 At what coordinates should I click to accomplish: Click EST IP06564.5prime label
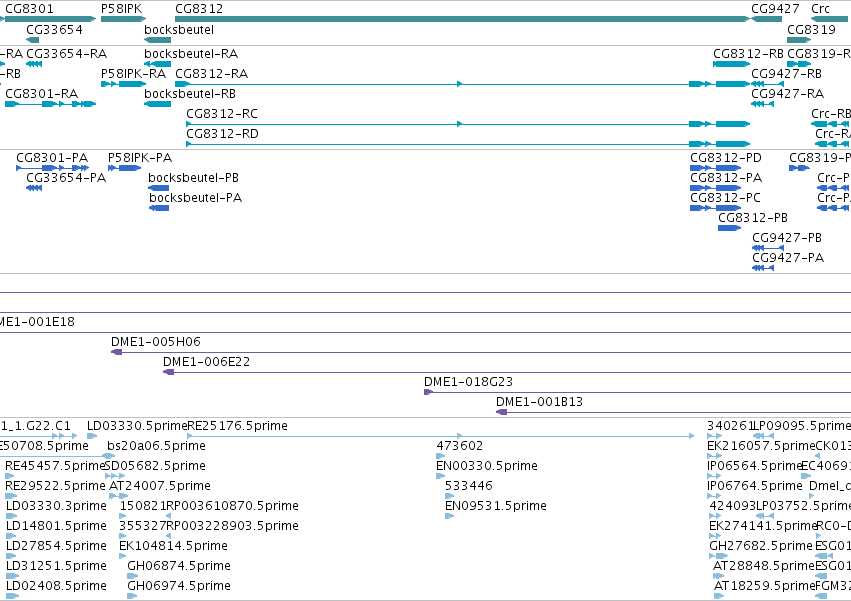coord(755,466)
